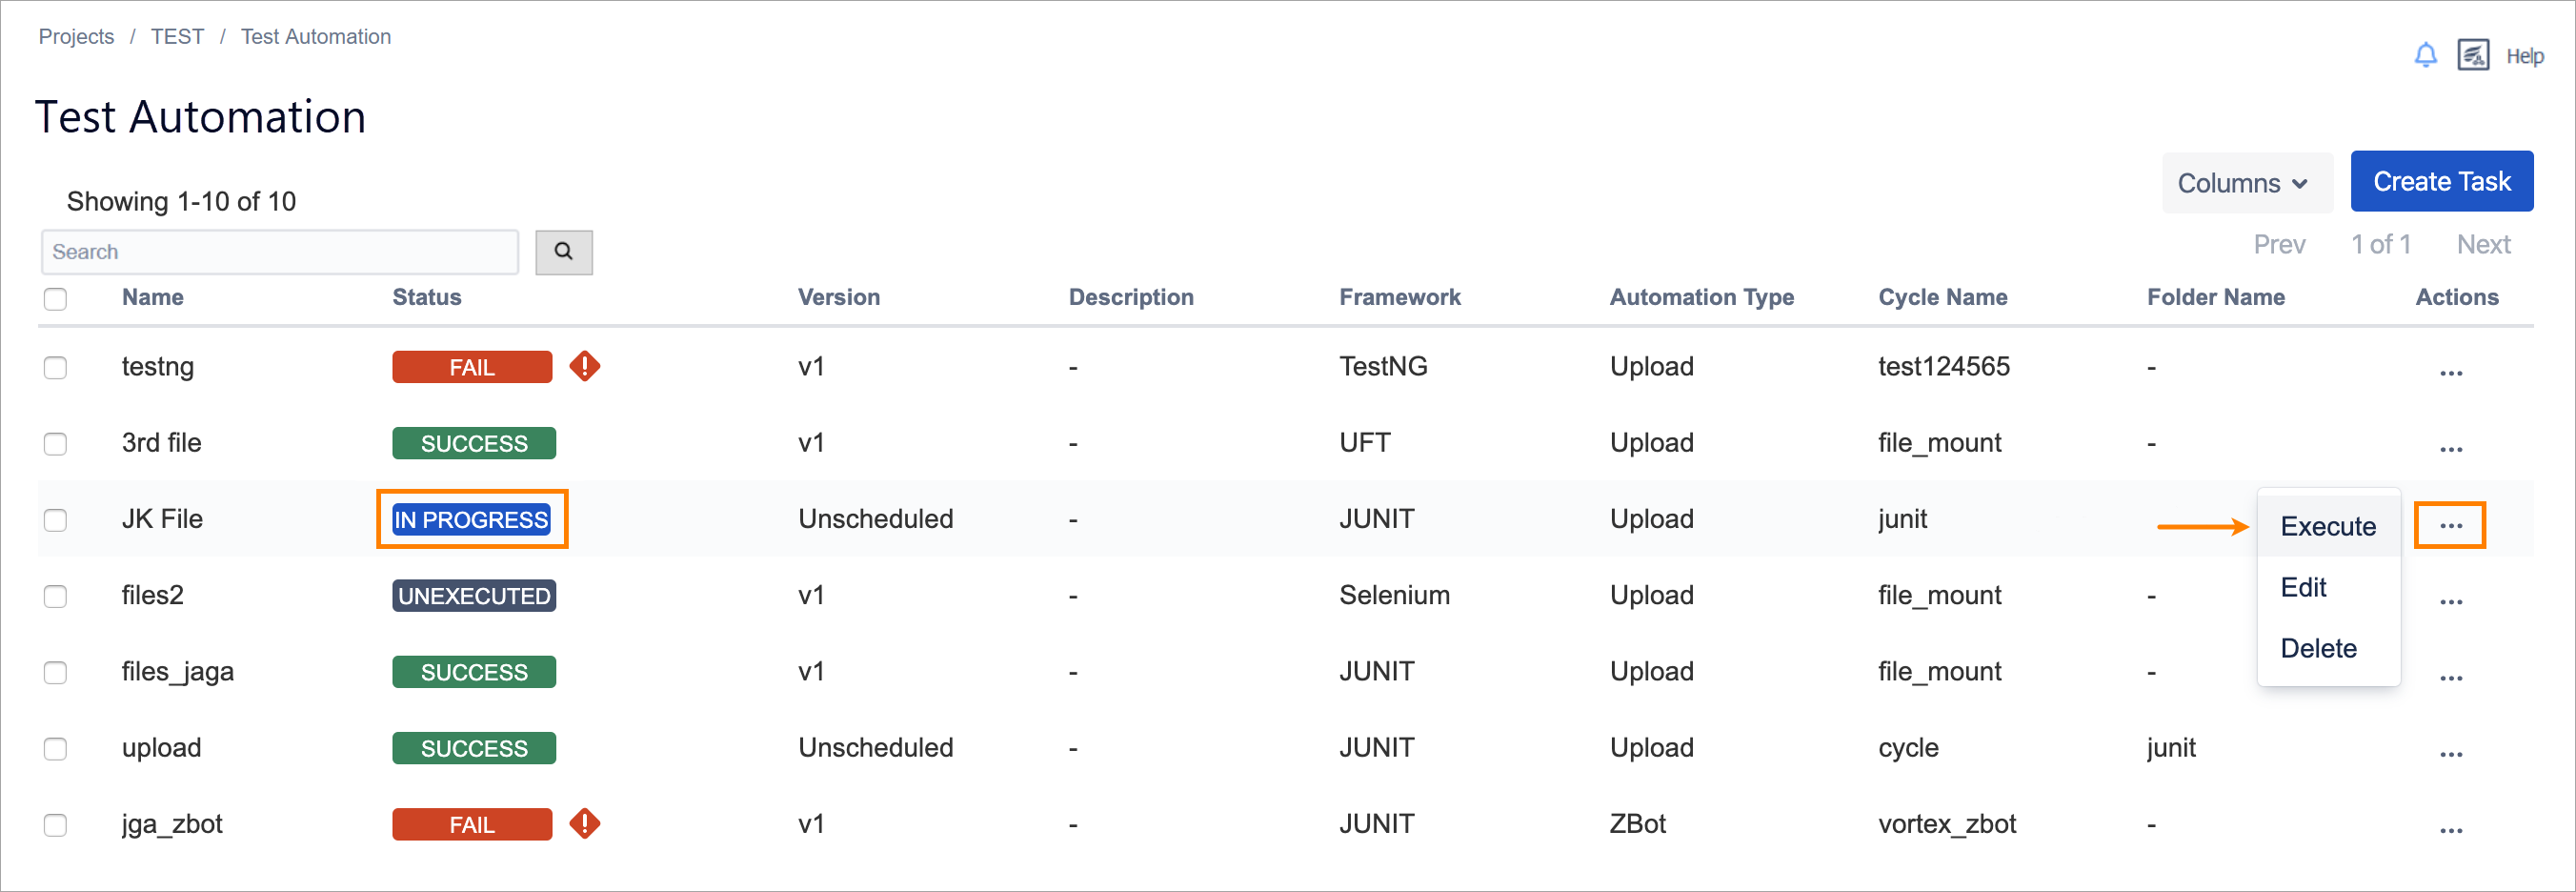Viewport: 2576px width, 892px height.
Task: Choose Execute from the actions menu
Action: click(2327, 527)
